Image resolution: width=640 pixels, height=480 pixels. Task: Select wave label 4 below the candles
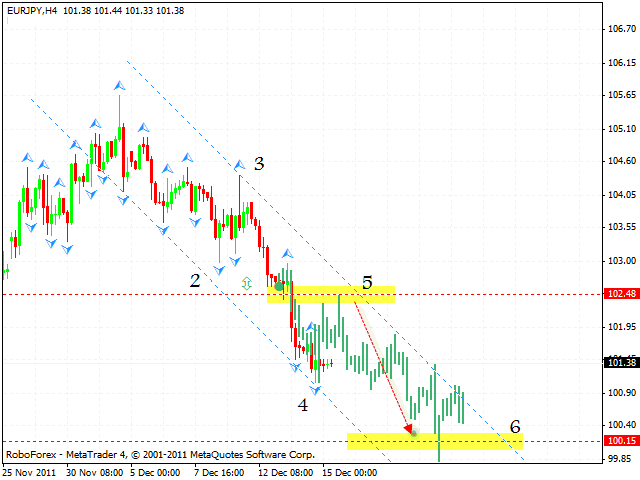(299, 405)
